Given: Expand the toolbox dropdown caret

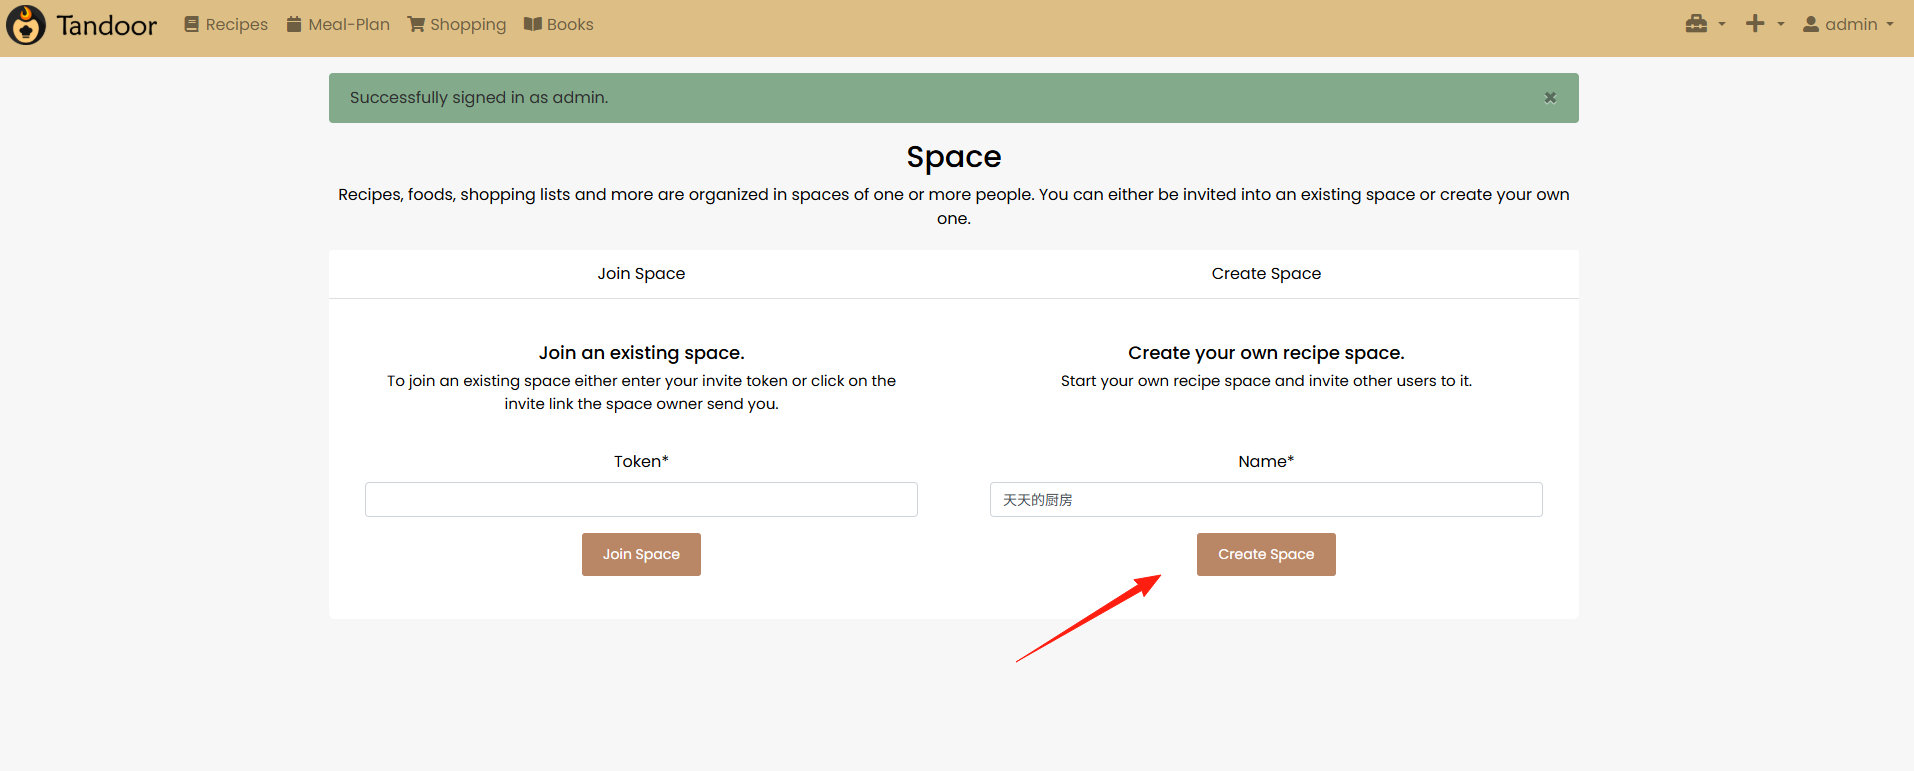Looking at the screenshot, I should tap(1722, 25).
